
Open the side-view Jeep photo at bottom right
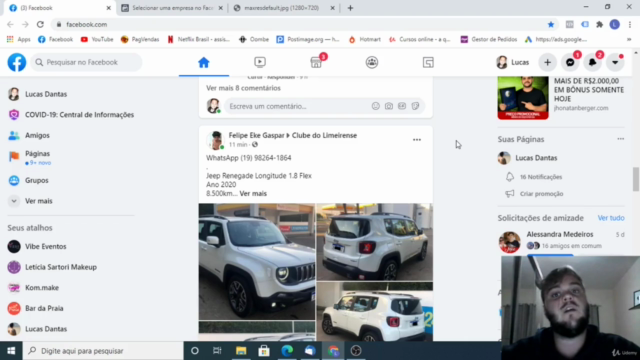click(375, 311)
